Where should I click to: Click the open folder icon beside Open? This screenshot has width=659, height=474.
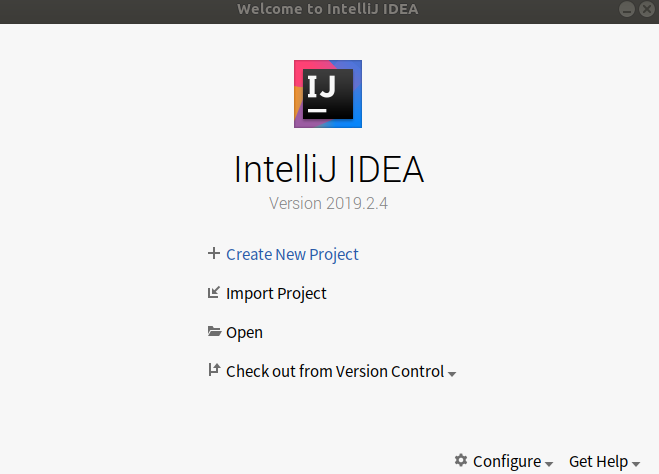[x=214, y=332]
